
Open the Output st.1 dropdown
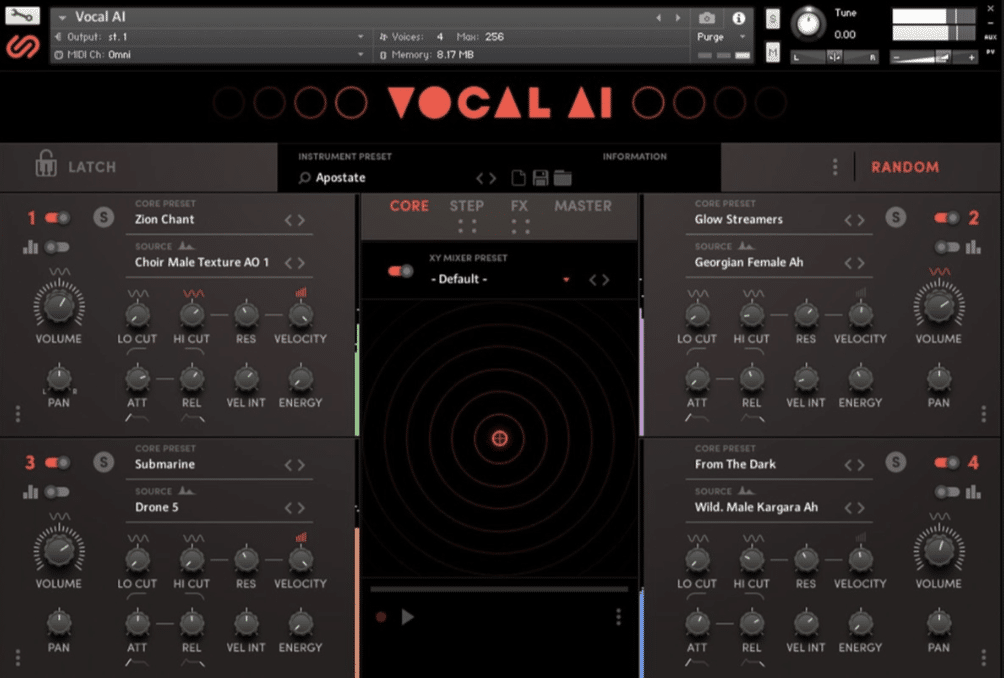tap(360, 37)
